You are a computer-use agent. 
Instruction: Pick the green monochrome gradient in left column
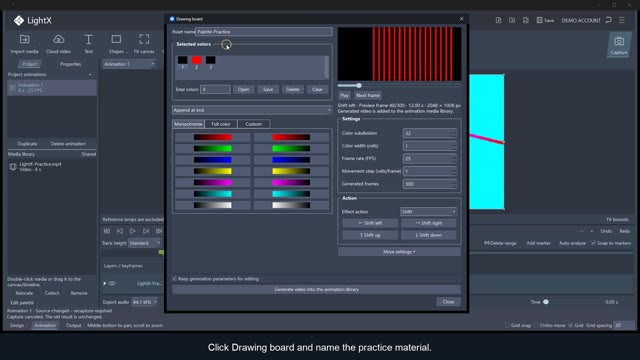coord(213,149)
